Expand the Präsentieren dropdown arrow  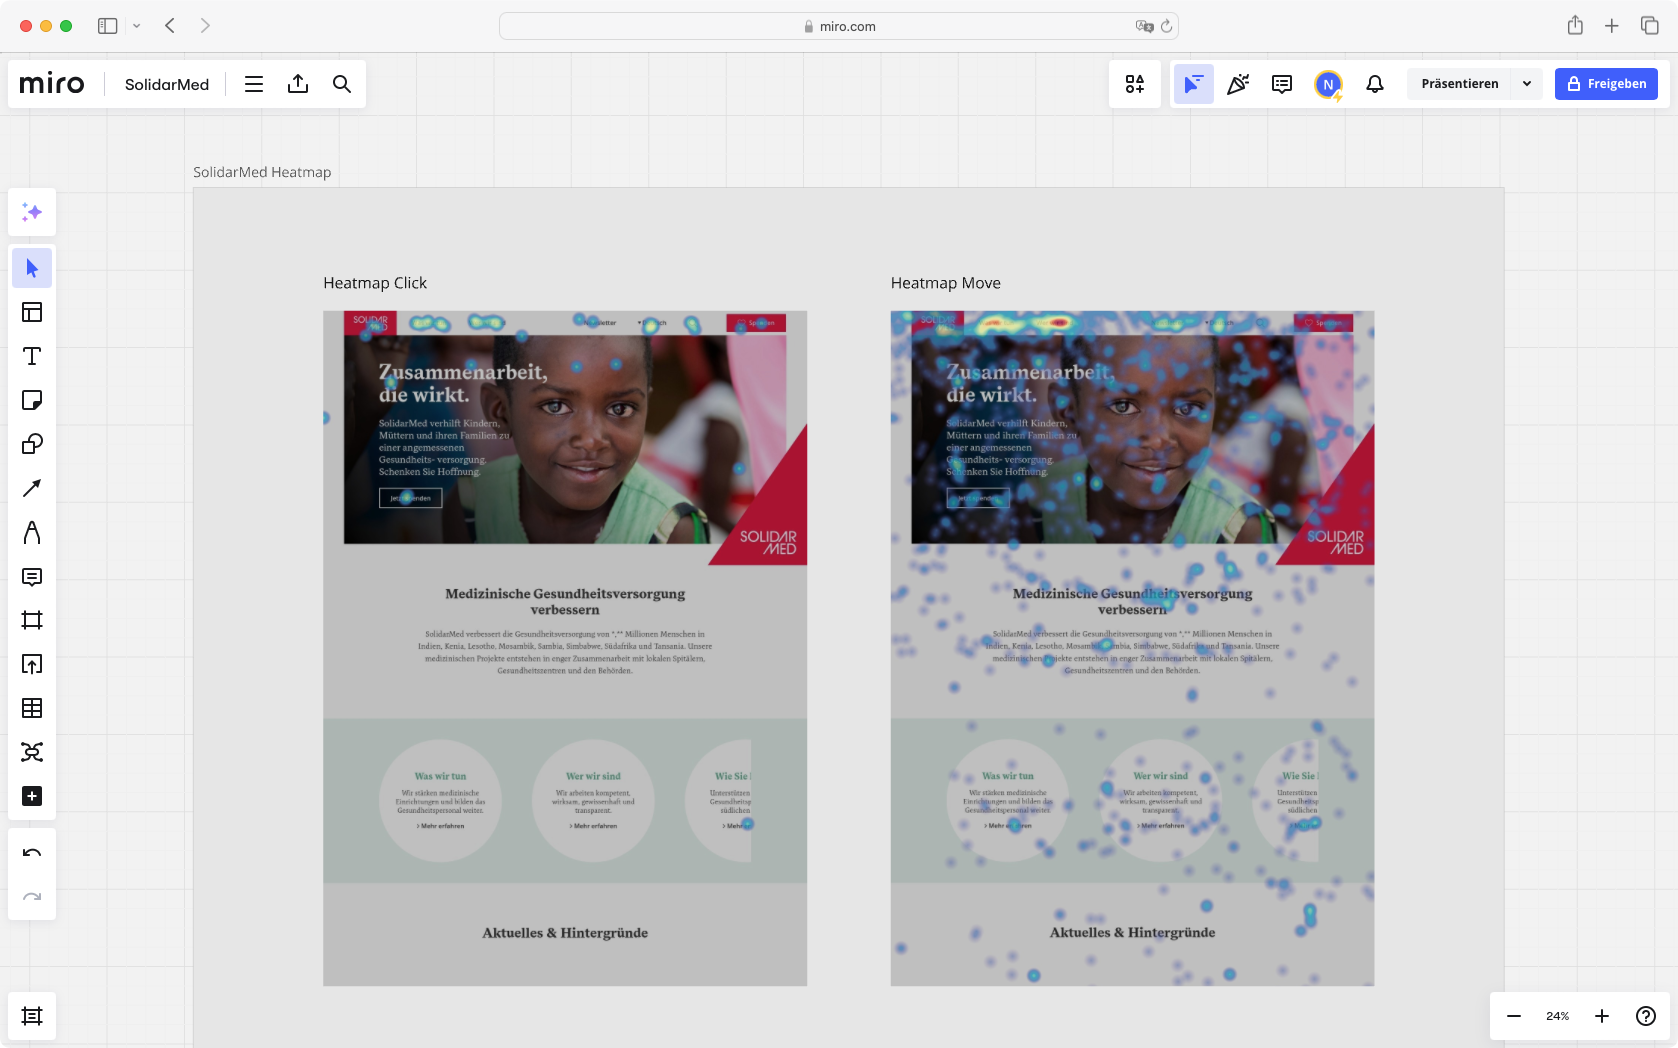(1527, 84)
